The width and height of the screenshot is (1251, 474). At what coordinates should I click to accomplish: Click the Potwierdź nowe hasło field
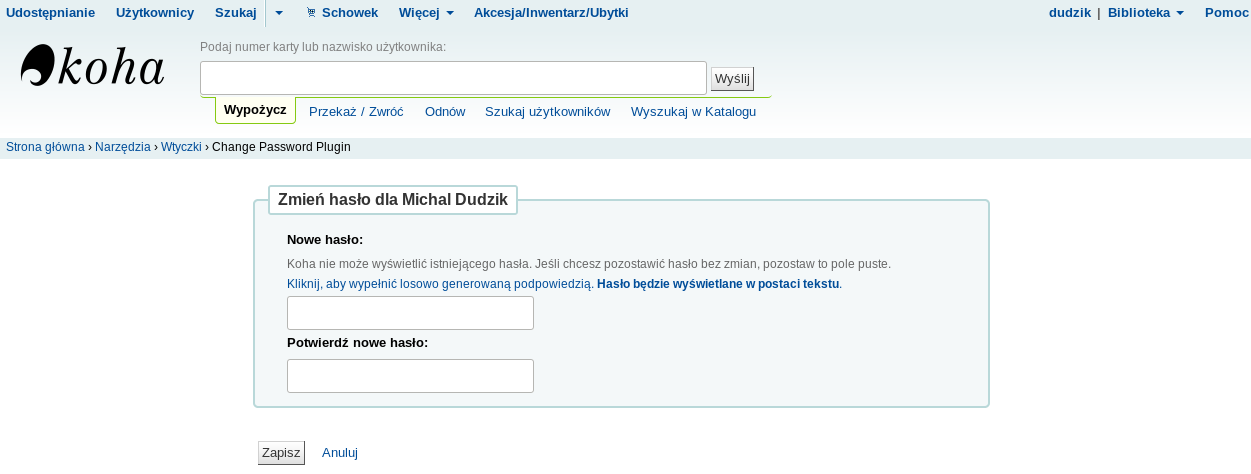(410, 376)
